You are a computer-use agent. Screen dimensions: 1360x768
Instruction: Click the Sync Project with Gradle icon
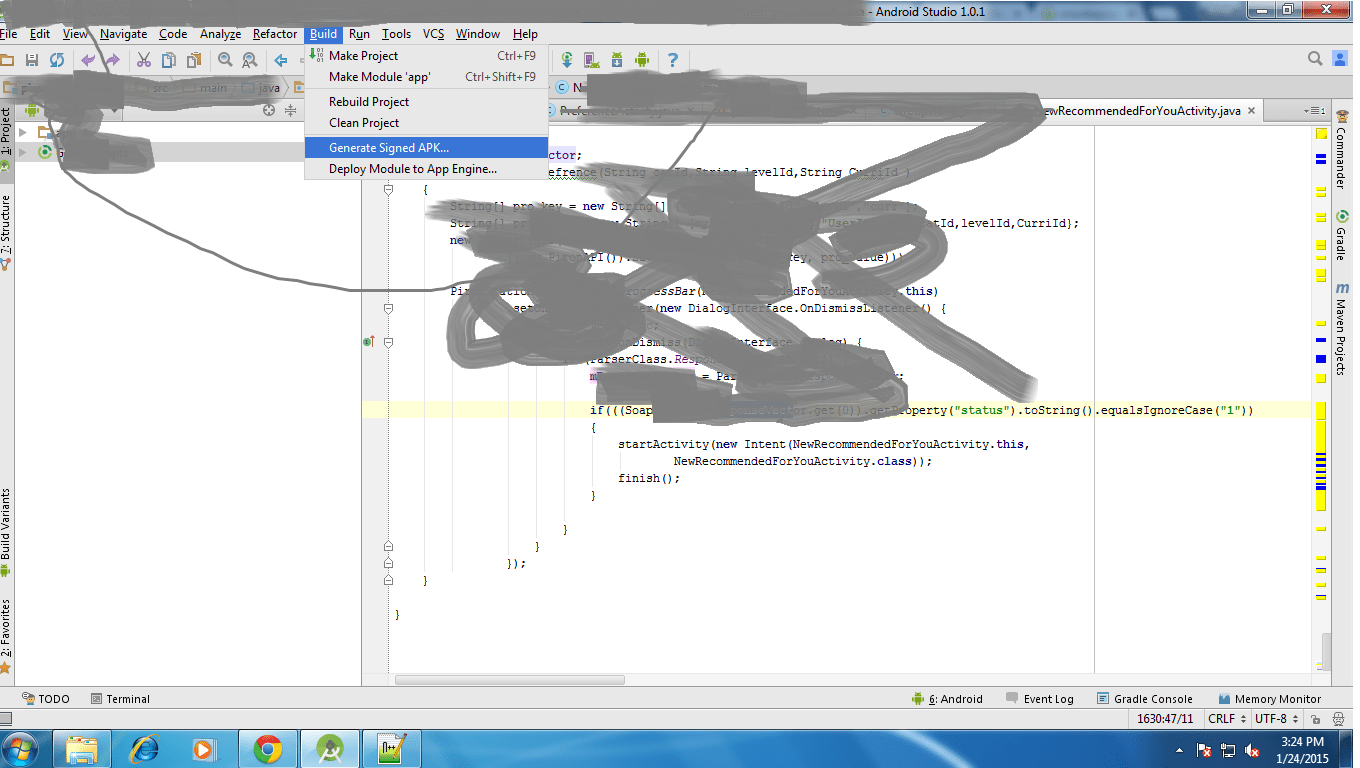[x=567, y=60]
